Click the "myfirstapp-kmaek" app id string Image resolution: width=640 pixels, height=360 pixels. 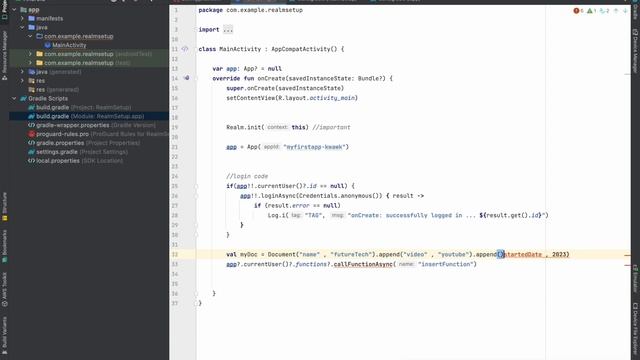pos(315,147)
